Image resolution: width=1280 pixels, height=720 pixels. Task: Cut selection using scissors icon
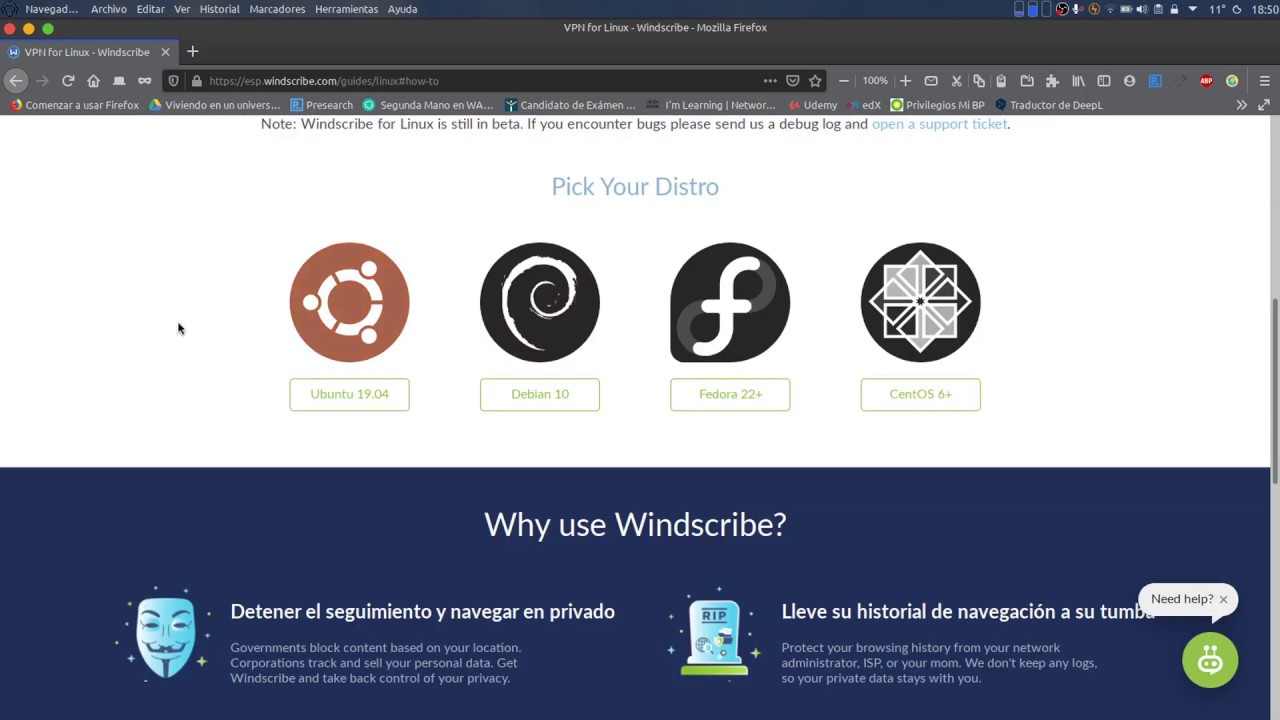click(x=956, y=81)
